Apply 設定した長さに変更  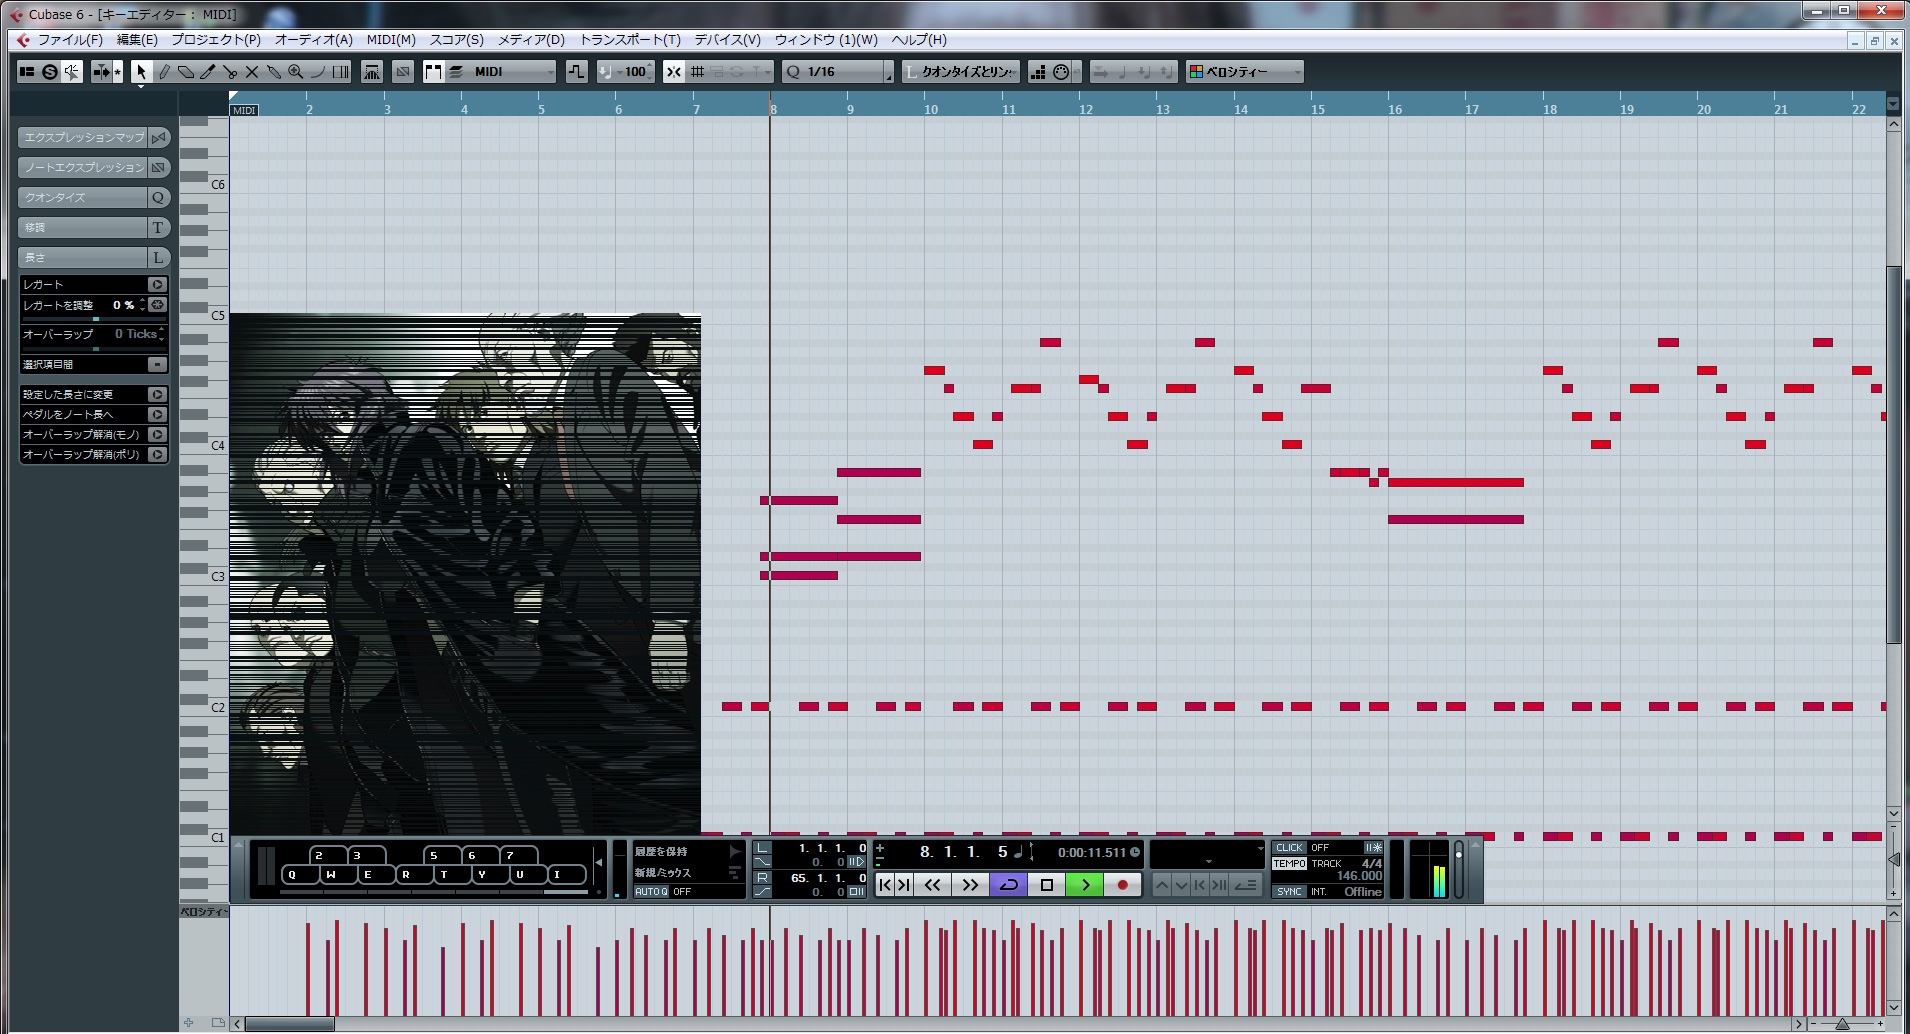pyautogui.click(x=157, y=394)
